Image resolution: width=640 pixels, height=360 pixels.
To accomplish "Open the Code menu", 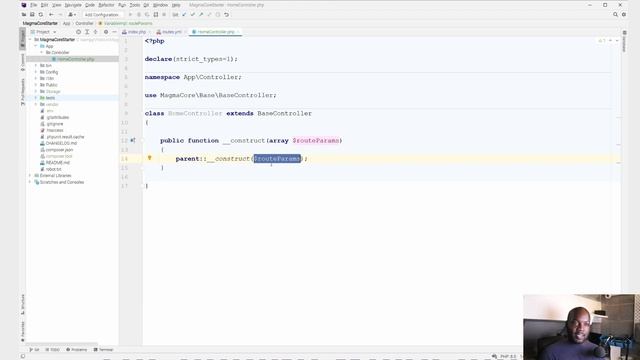I will point(90,5).
